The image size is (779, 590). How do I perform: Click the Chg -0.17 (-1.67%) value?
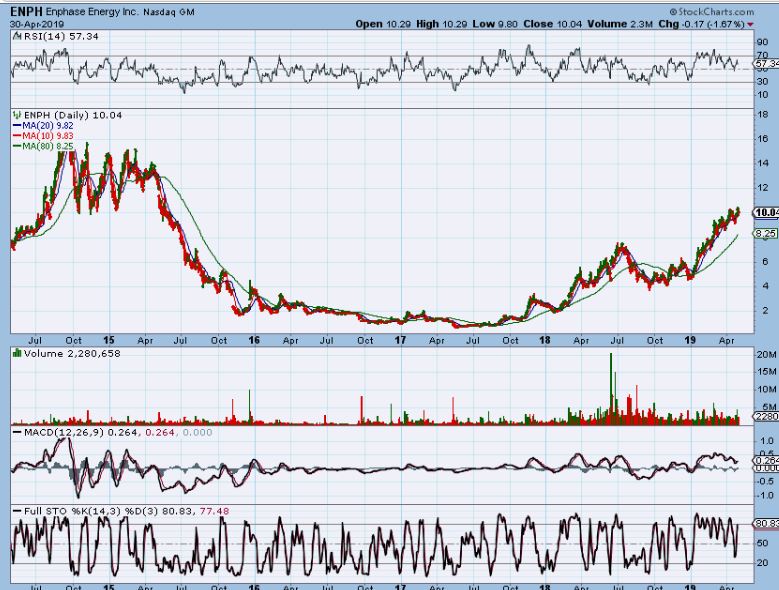click(x=701, y=24)
